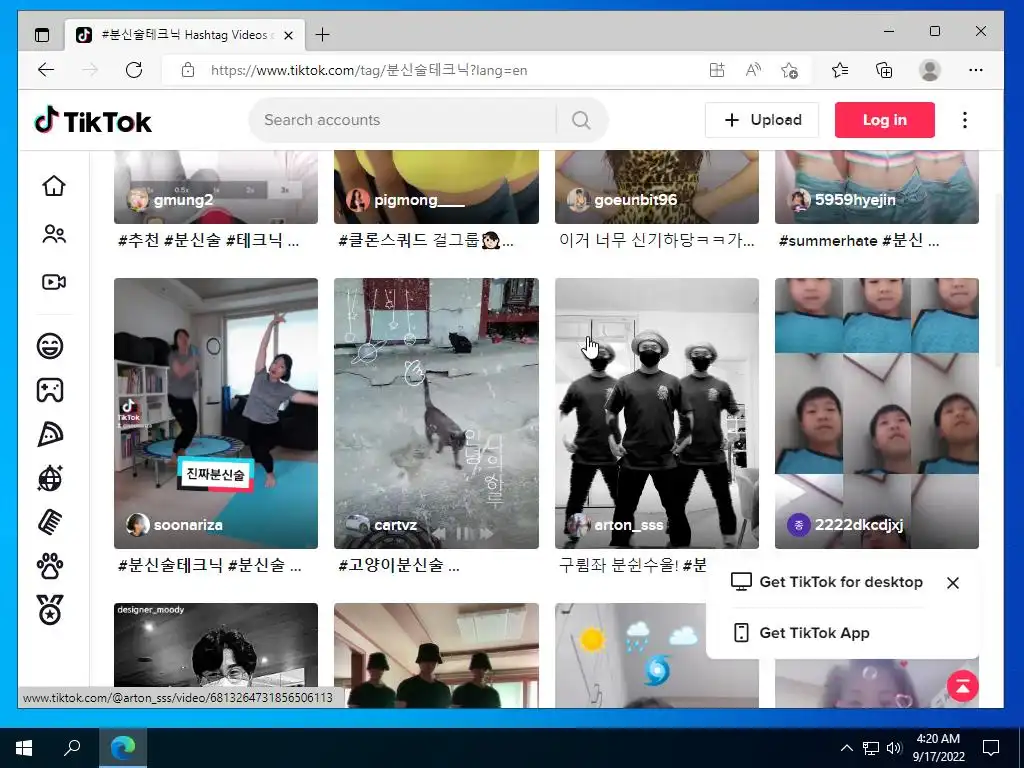Open the For You home sidebar icon
The height and width of the screenshot is (768, 1024).
click(54, 185)
